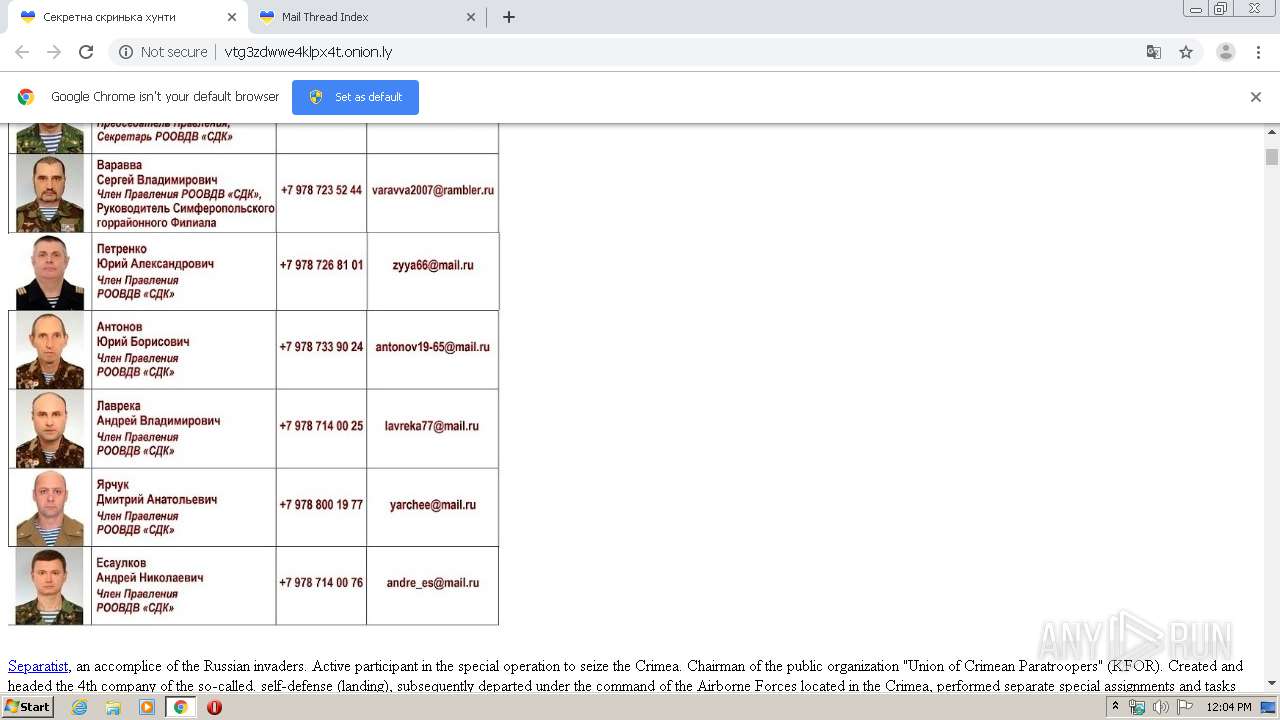Image resolution: width=1280 pixels, height=720 pixels.
Task: Click the show desktop tray icon
Action: (x=1269, y=707)
